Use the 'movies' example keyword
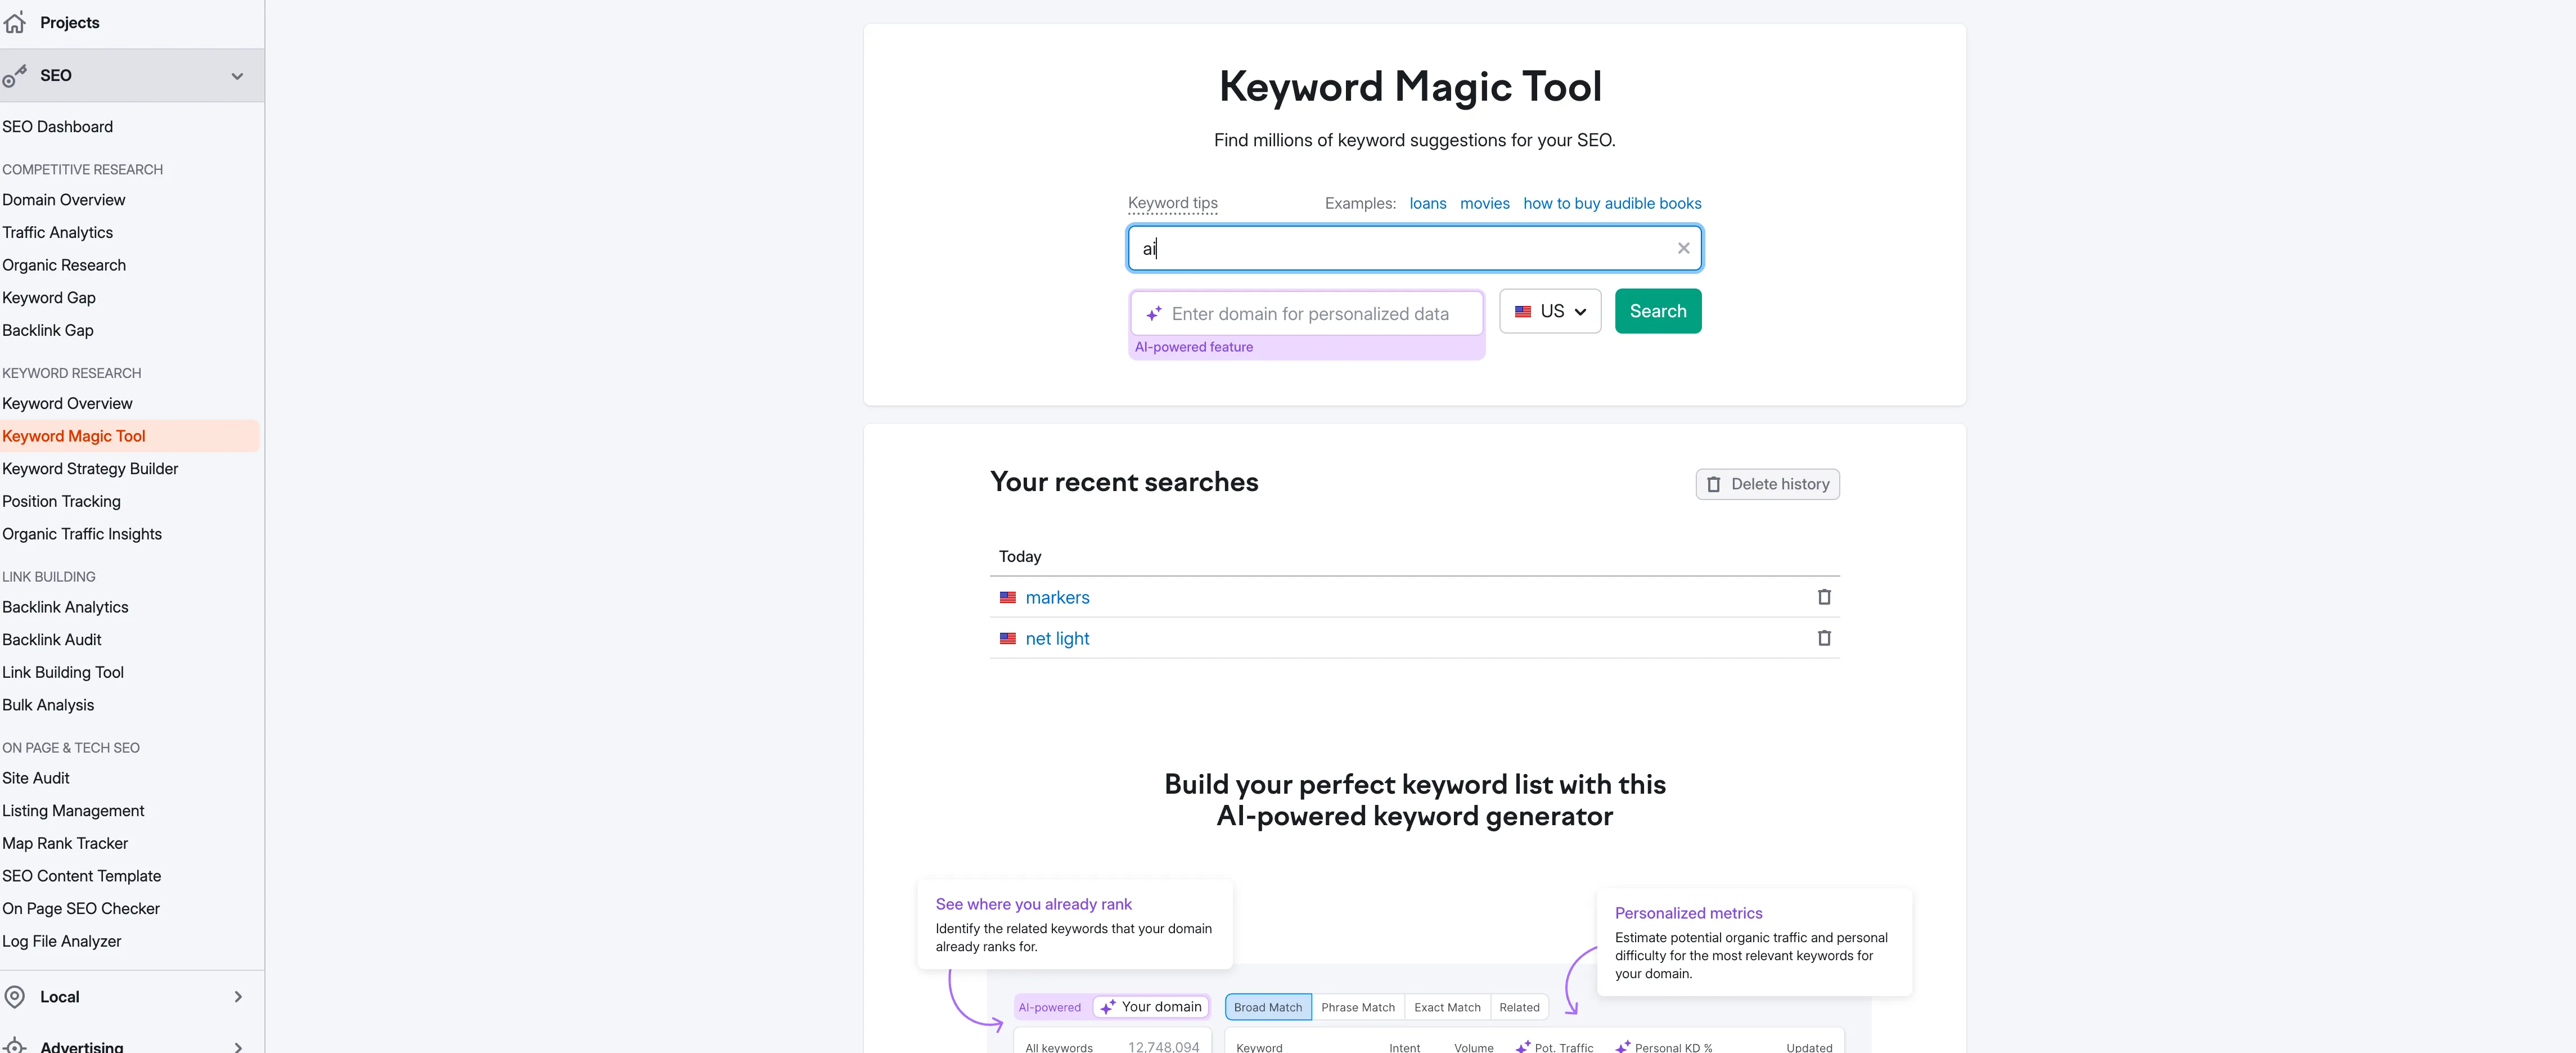 (1485, 204)
